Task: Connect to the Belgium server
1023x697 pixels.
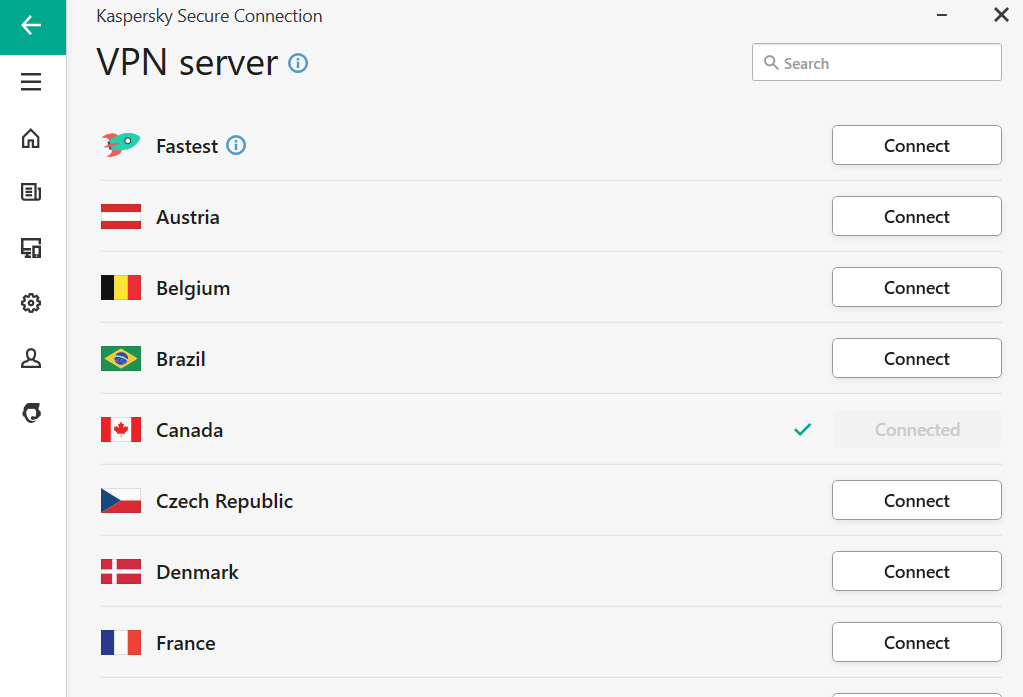Action: (916, 287)
